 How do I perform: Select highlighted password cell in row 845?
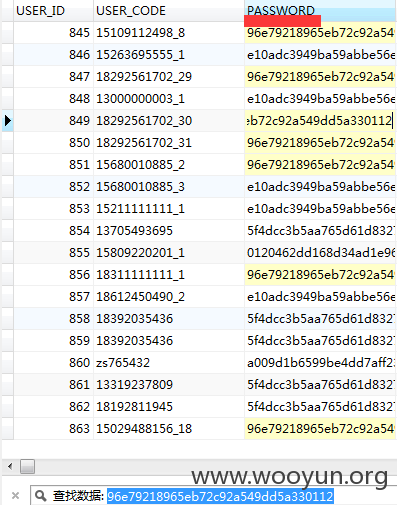[320, 33]
